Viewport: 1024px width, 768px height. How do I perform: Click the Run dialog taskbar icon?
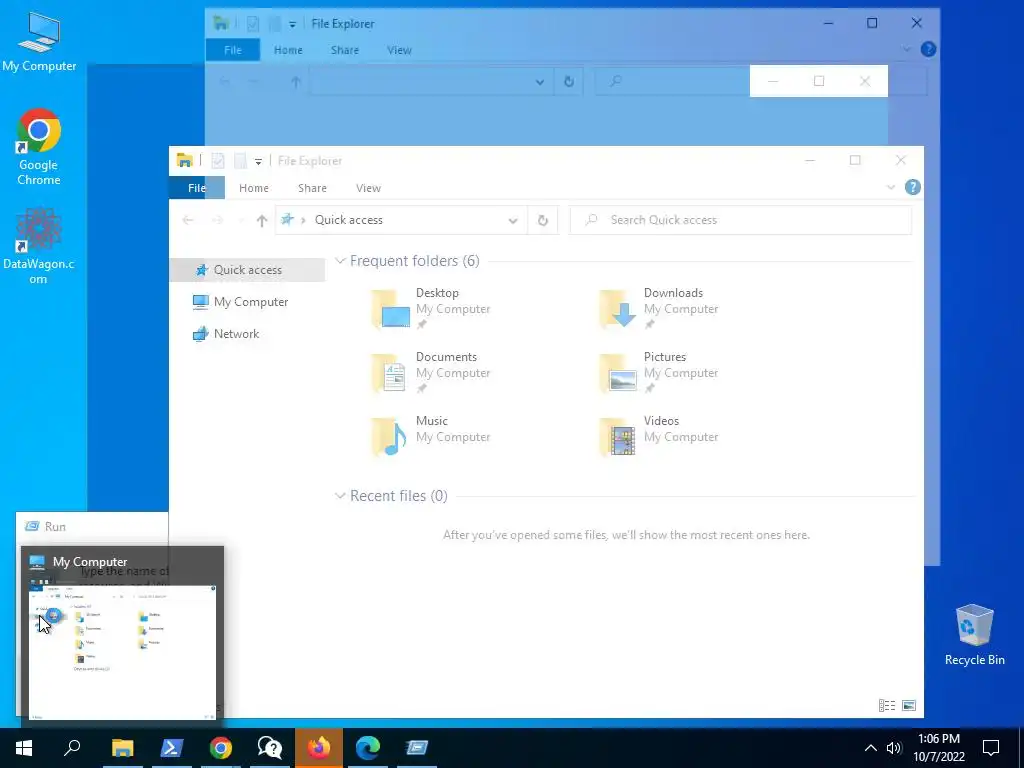click(x=417, y=747)
